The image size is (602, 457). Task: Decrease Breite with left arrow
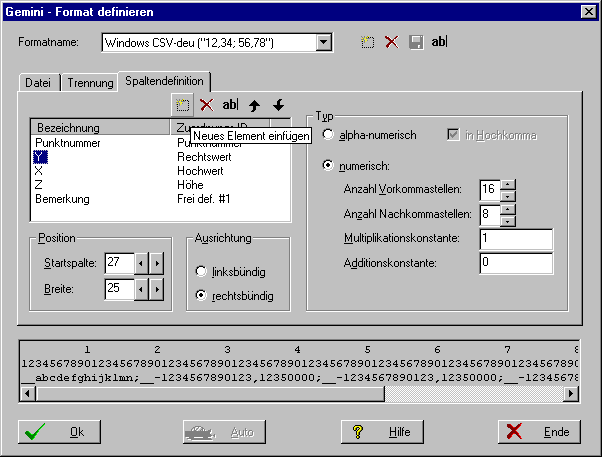(x=141, y=289)
